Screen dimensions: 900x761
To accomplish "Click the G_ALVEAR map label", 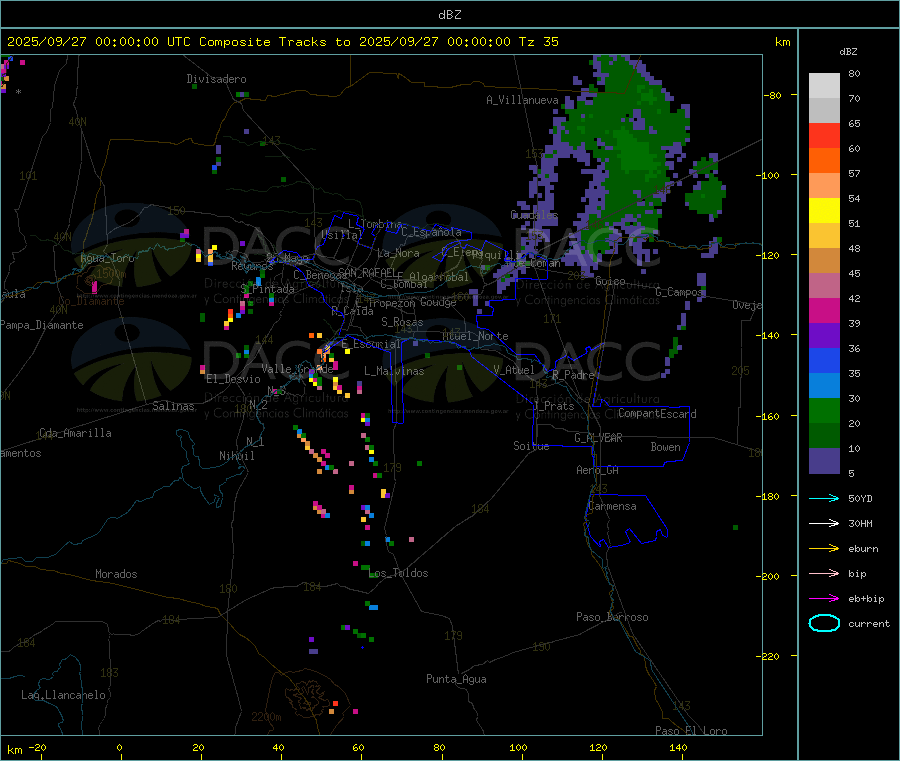I will point(598,438).
